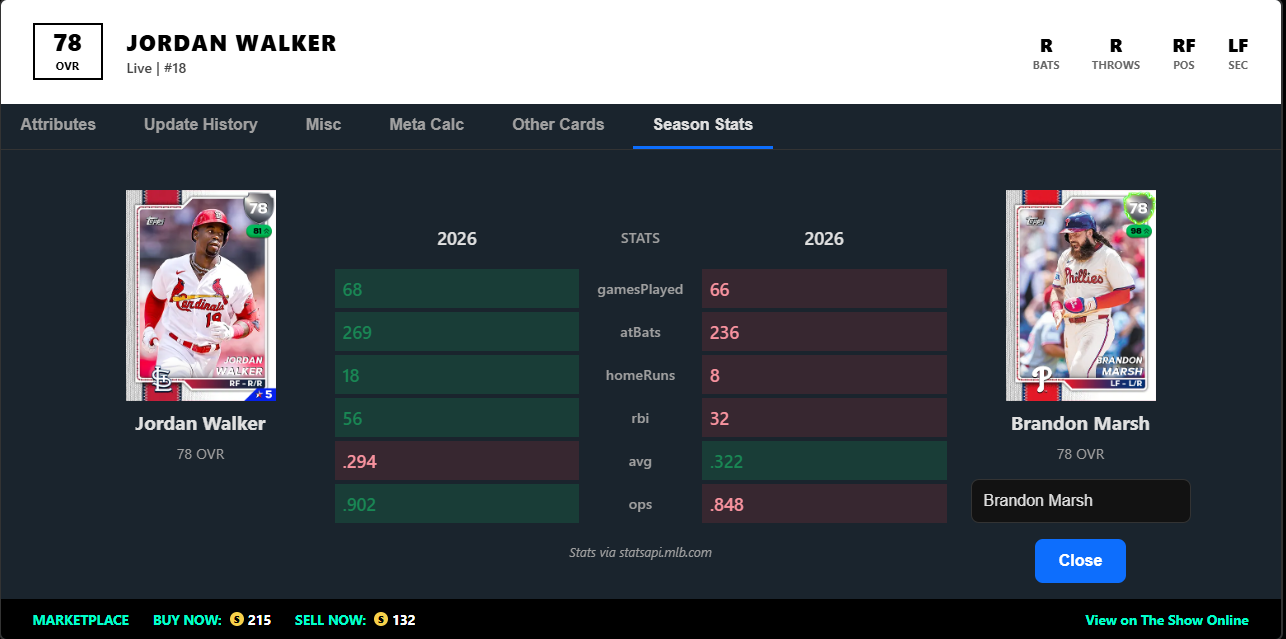Screen dimensions: 1286x639
Task: Click the THROWS handedness indicator
Action: tap(1116, 53)
